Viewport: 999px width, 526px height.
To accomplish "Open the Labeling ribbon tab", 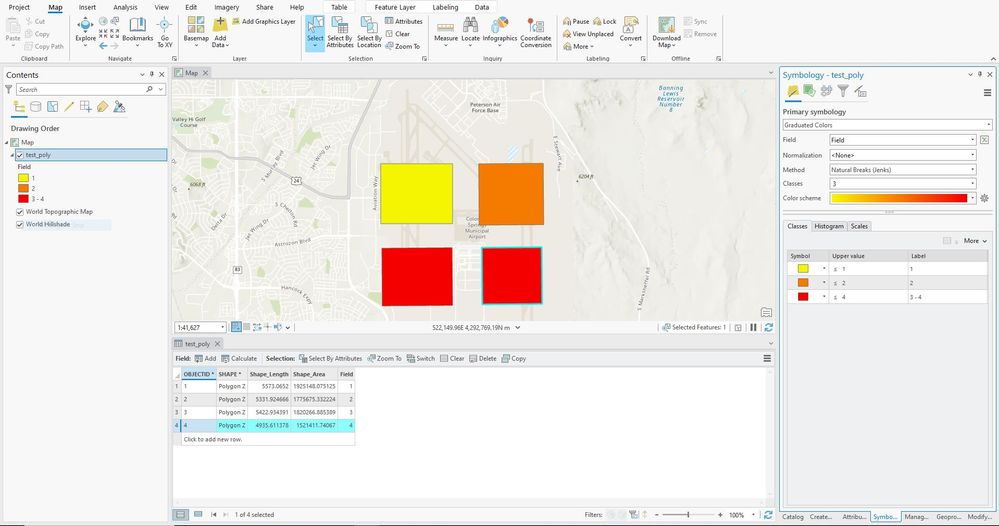I will (x=445, y=7).
